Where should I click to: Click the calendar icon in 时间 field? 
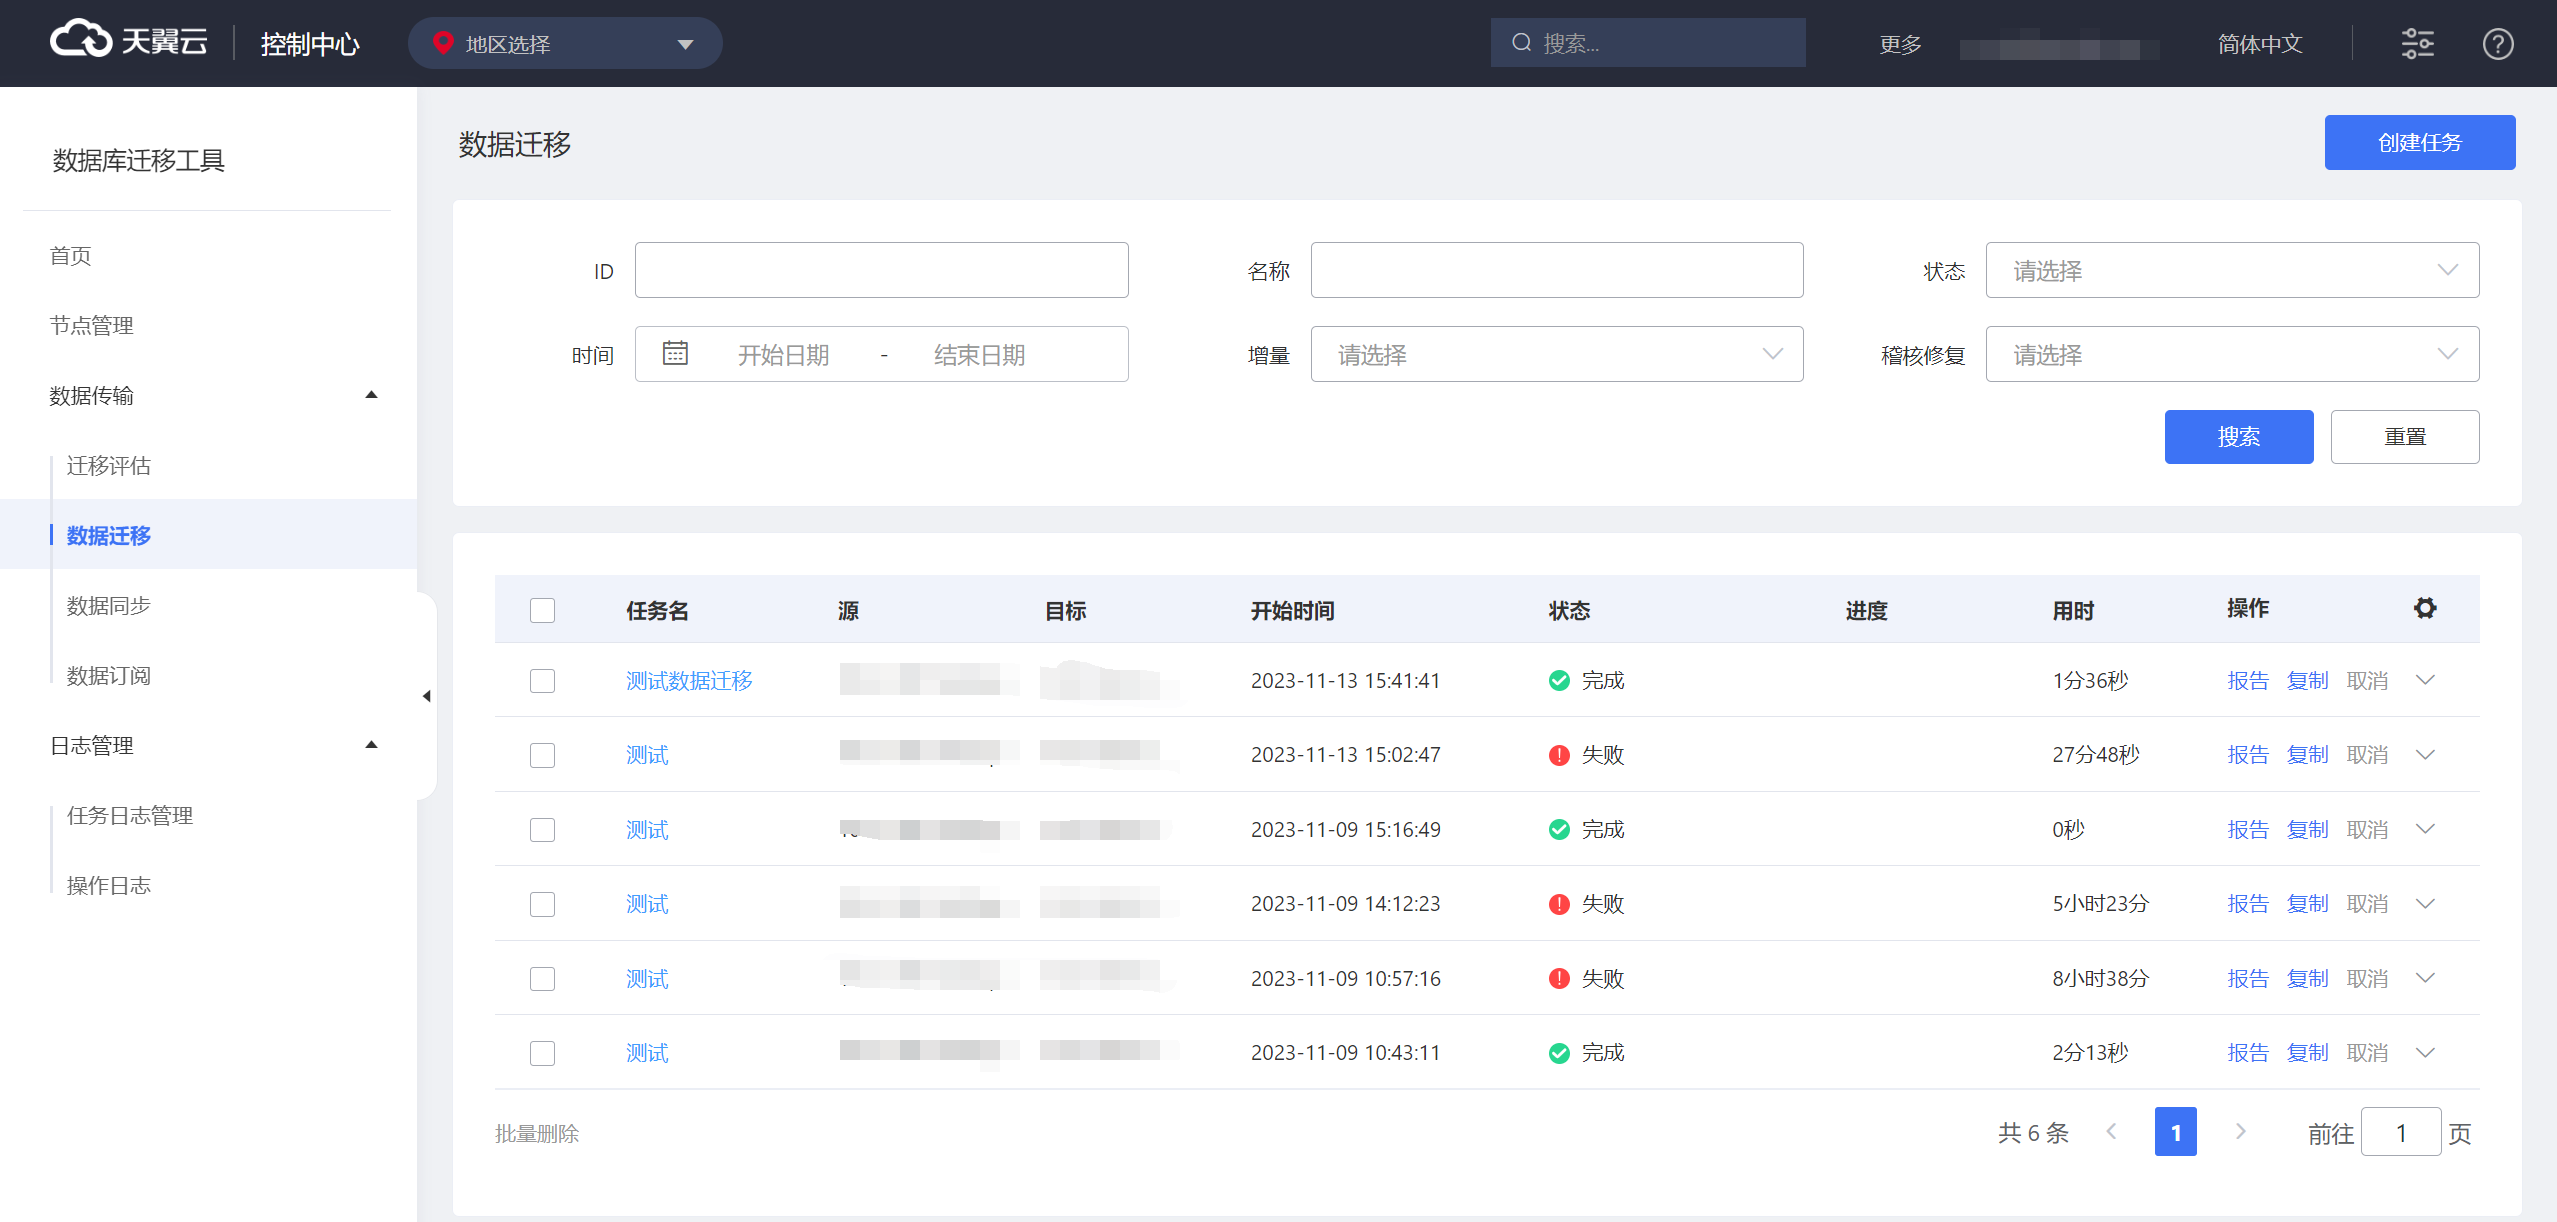(675, 353)
